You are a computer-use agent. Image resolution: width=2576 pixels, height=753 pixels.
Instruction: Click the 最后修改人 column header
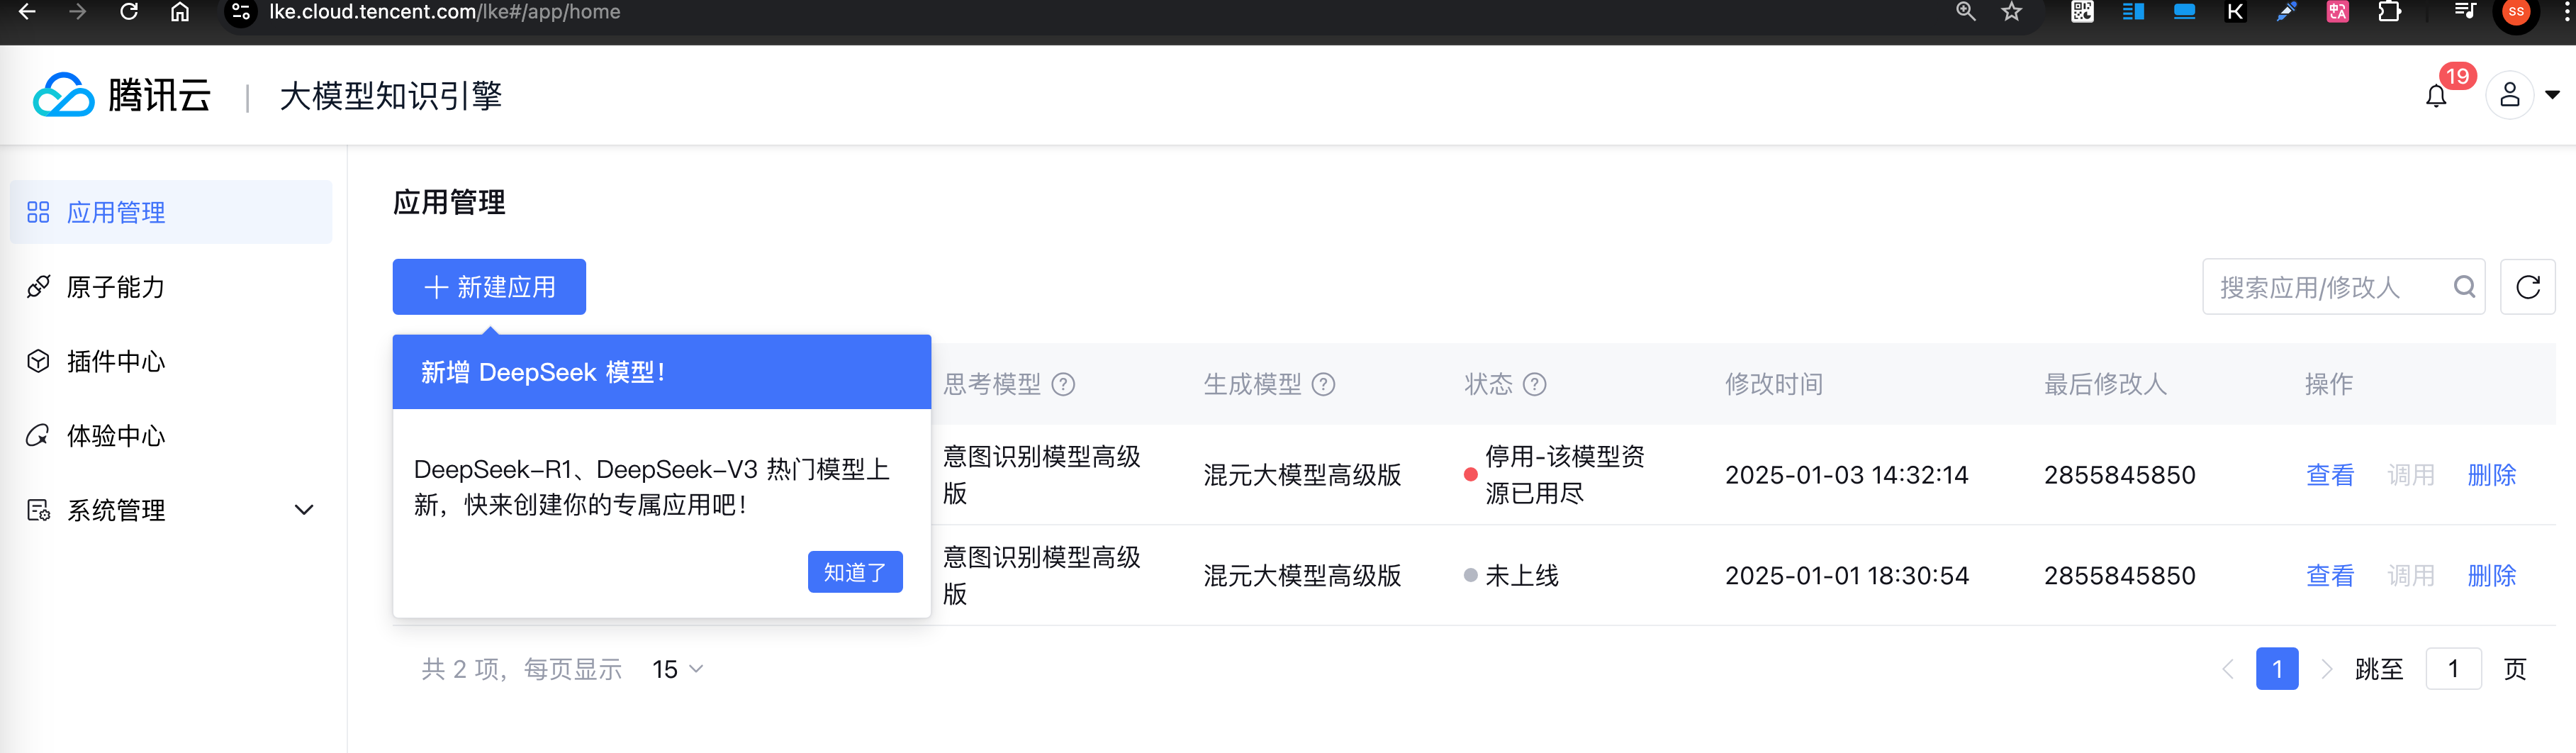click(x=2105, y=384)
